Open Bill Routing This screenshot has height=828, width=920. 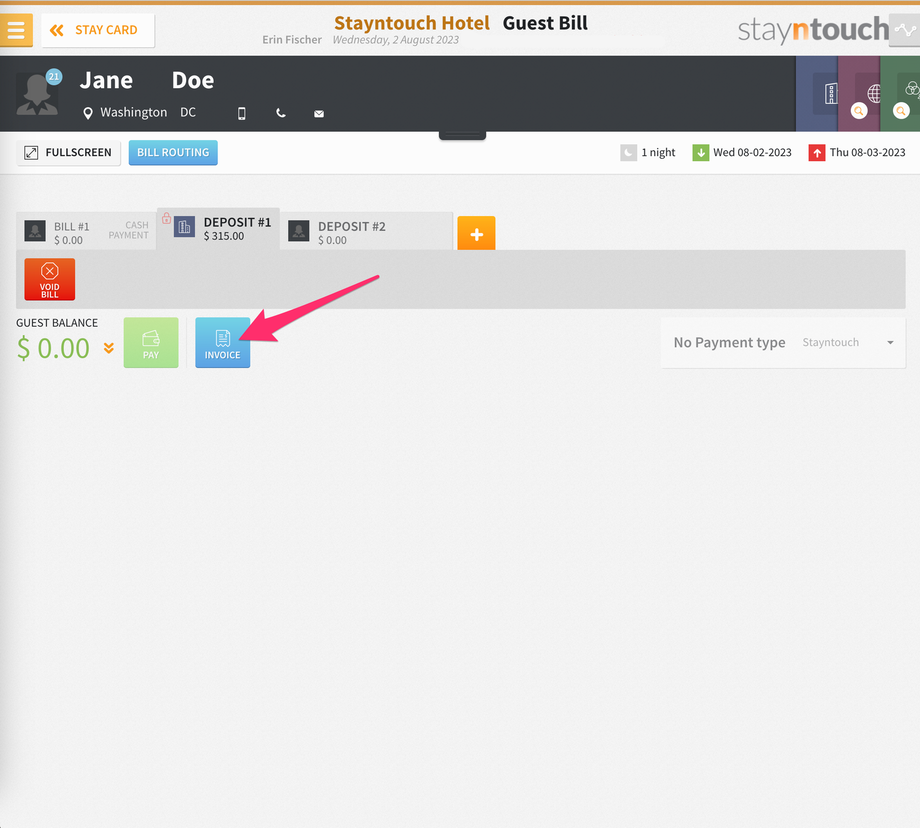pyautogui.click(x=173, y=153)
